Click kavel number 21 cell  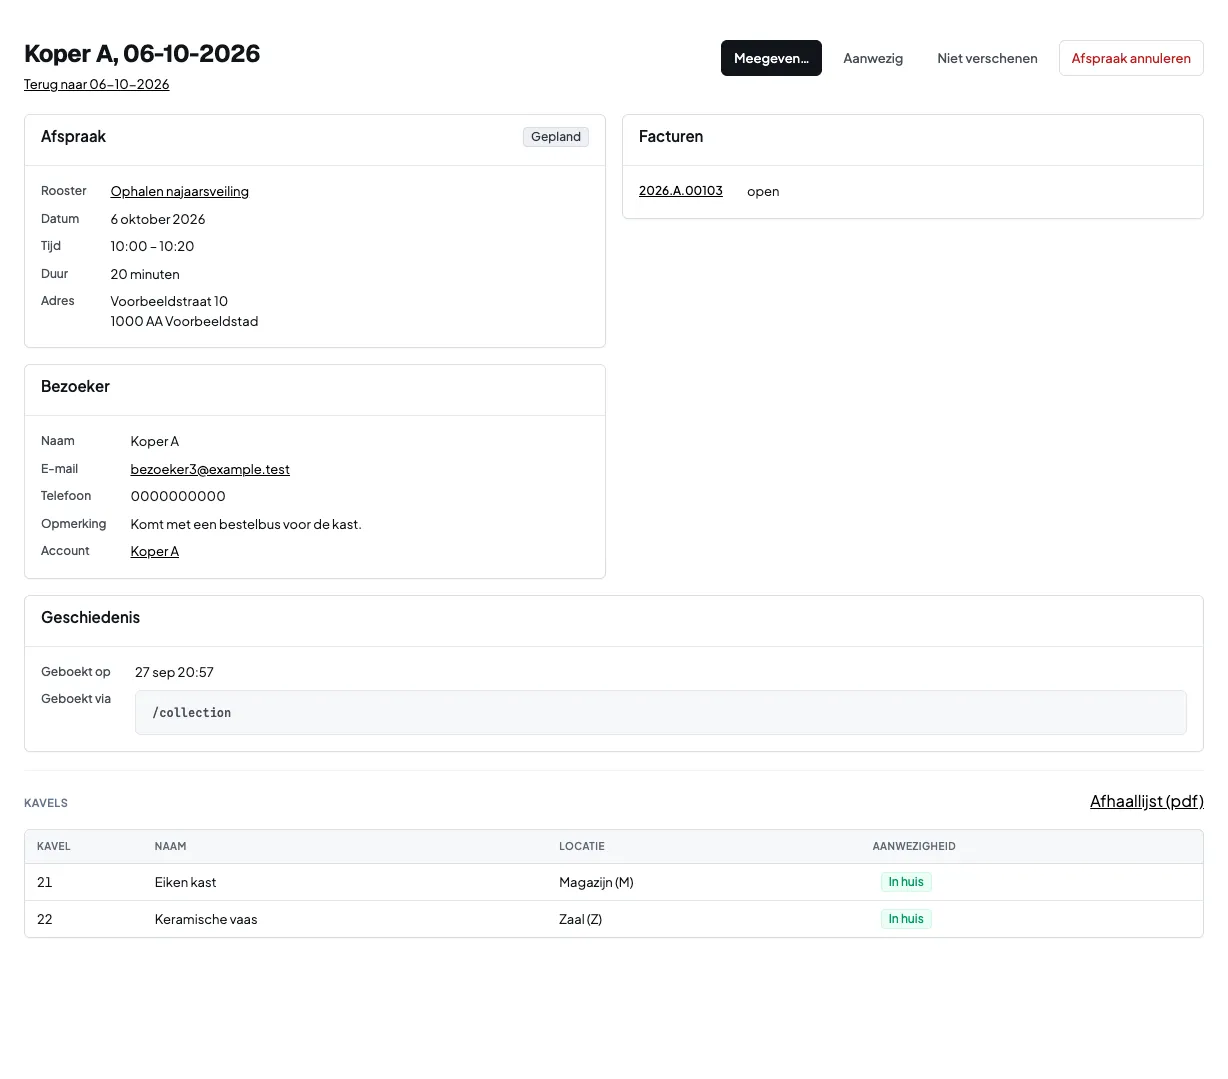coord(45,882)
